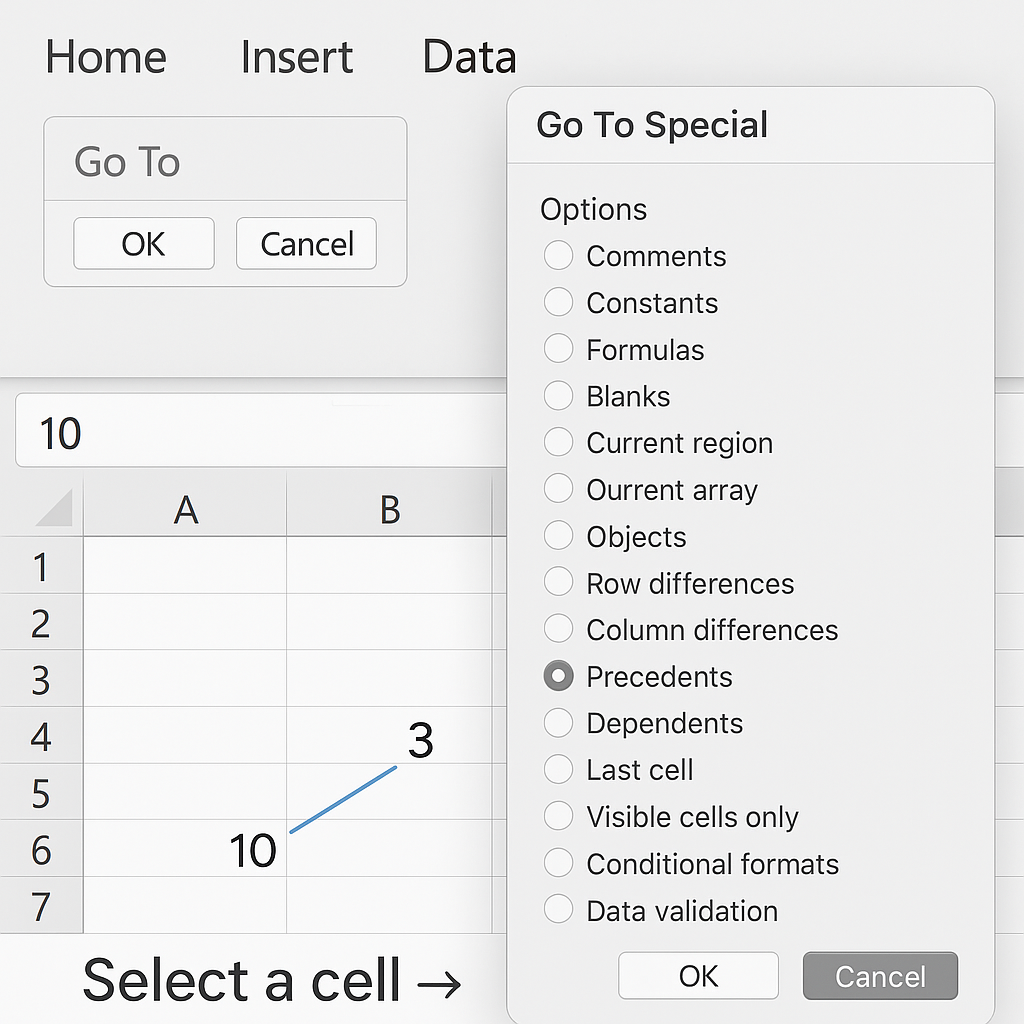1024x1024 pixels.
Task: Confirm Go To Special with OK
Action: tap(698, 976)
